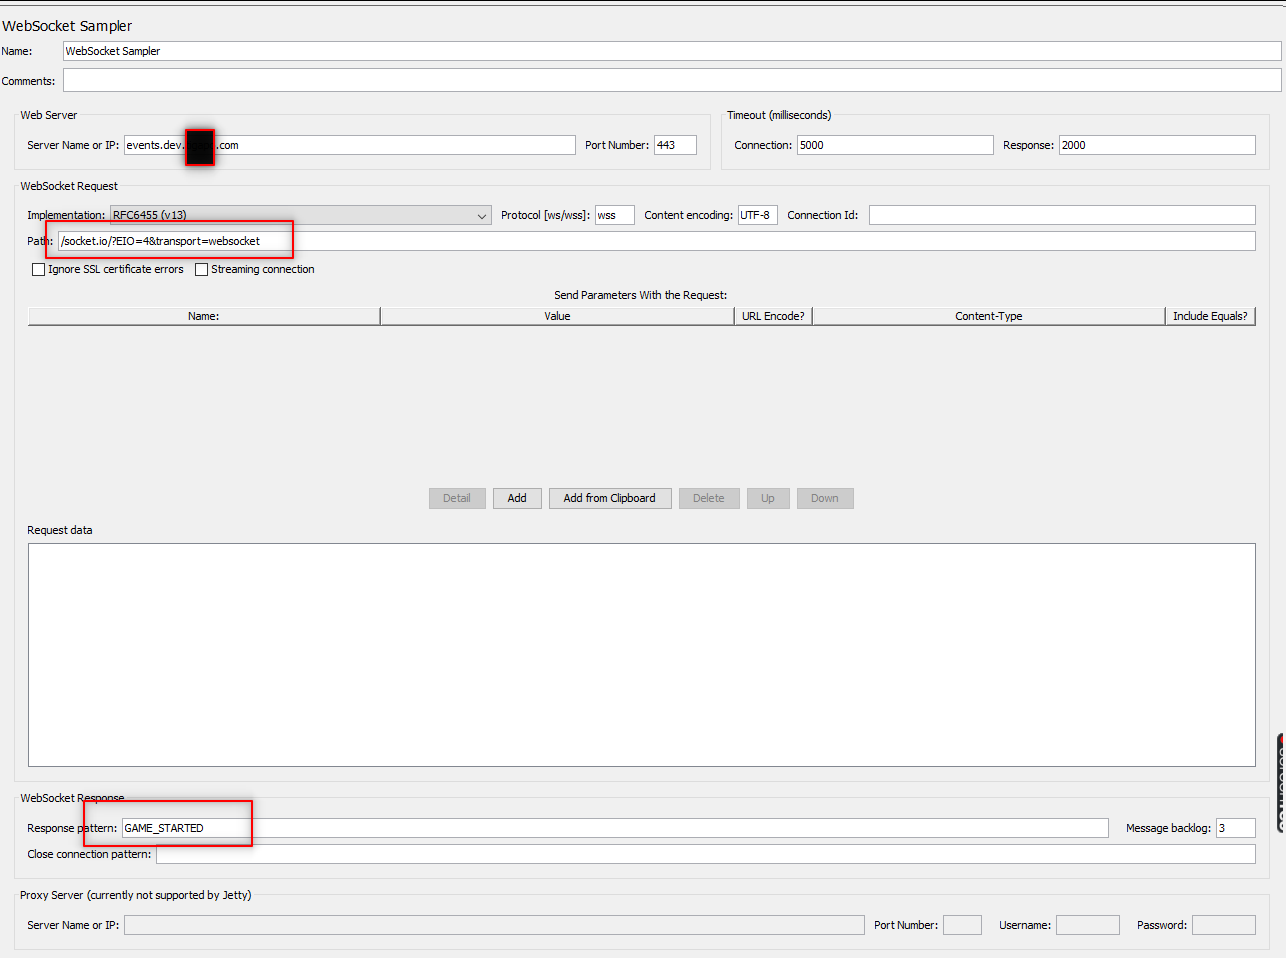This screenshot has width=1286, height=958.
Task: Click the Timeout (milliseconds) group label
Action: (x=779, y=115)
